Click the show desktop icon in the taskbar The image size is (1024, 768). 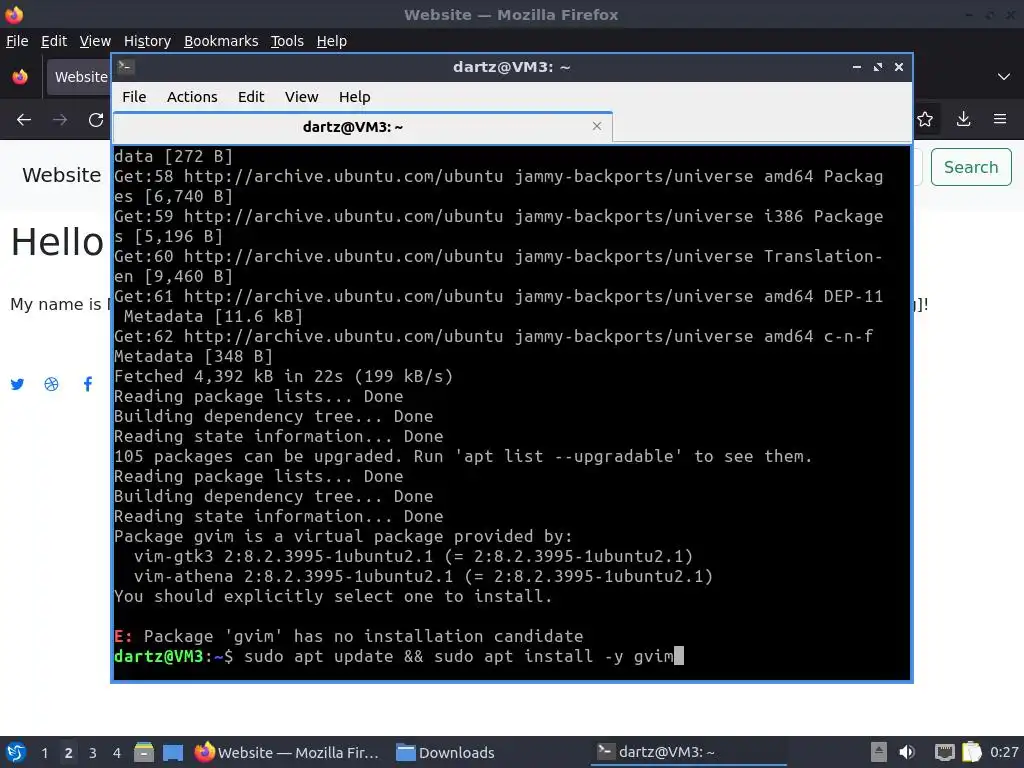[173, 752]
